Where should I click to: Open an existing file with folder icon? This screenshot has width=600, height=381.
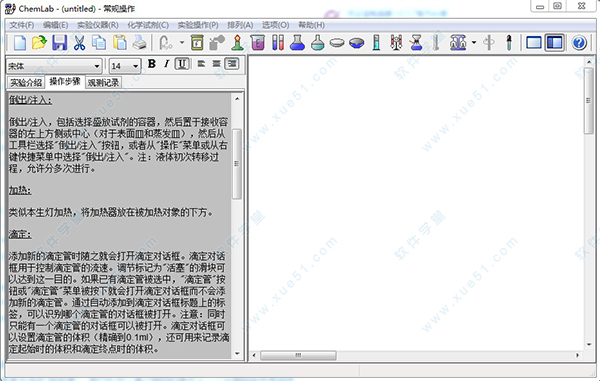coord(39,42)
